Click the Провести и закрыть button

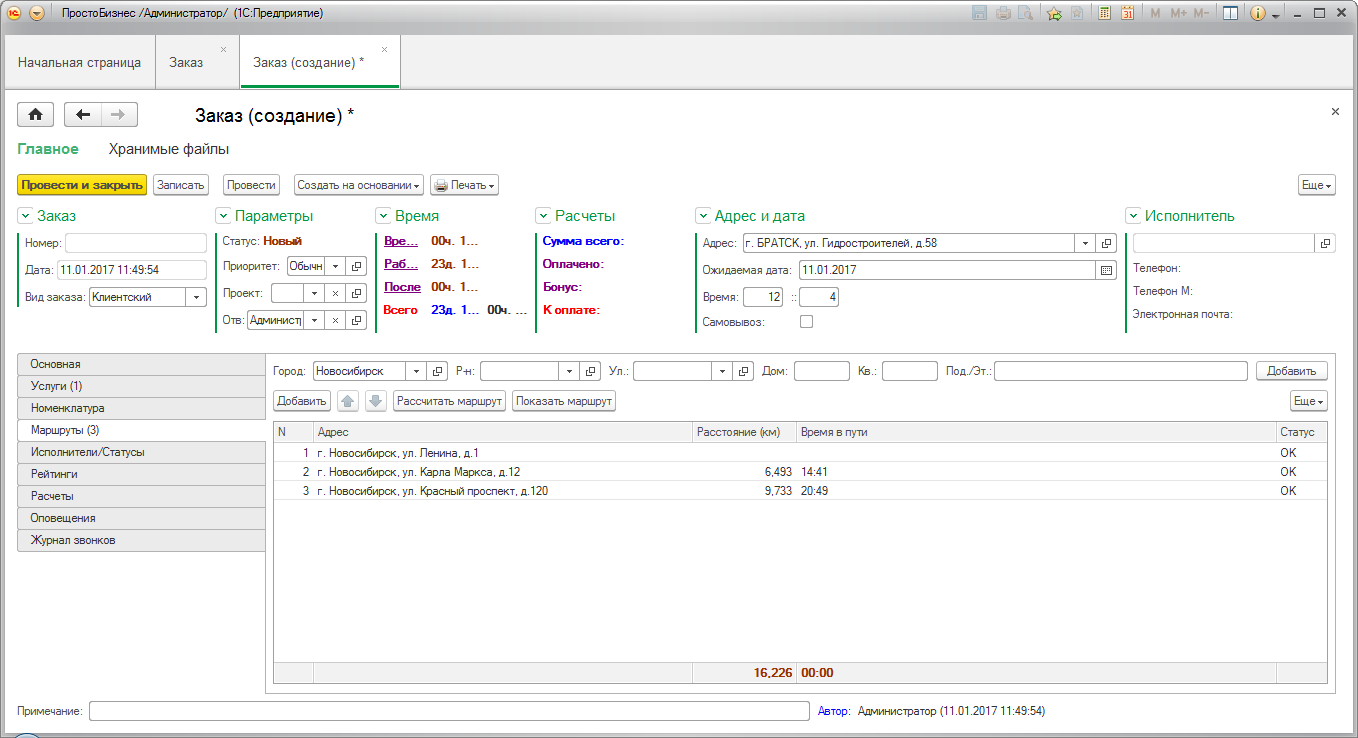[x=82, y=185]
